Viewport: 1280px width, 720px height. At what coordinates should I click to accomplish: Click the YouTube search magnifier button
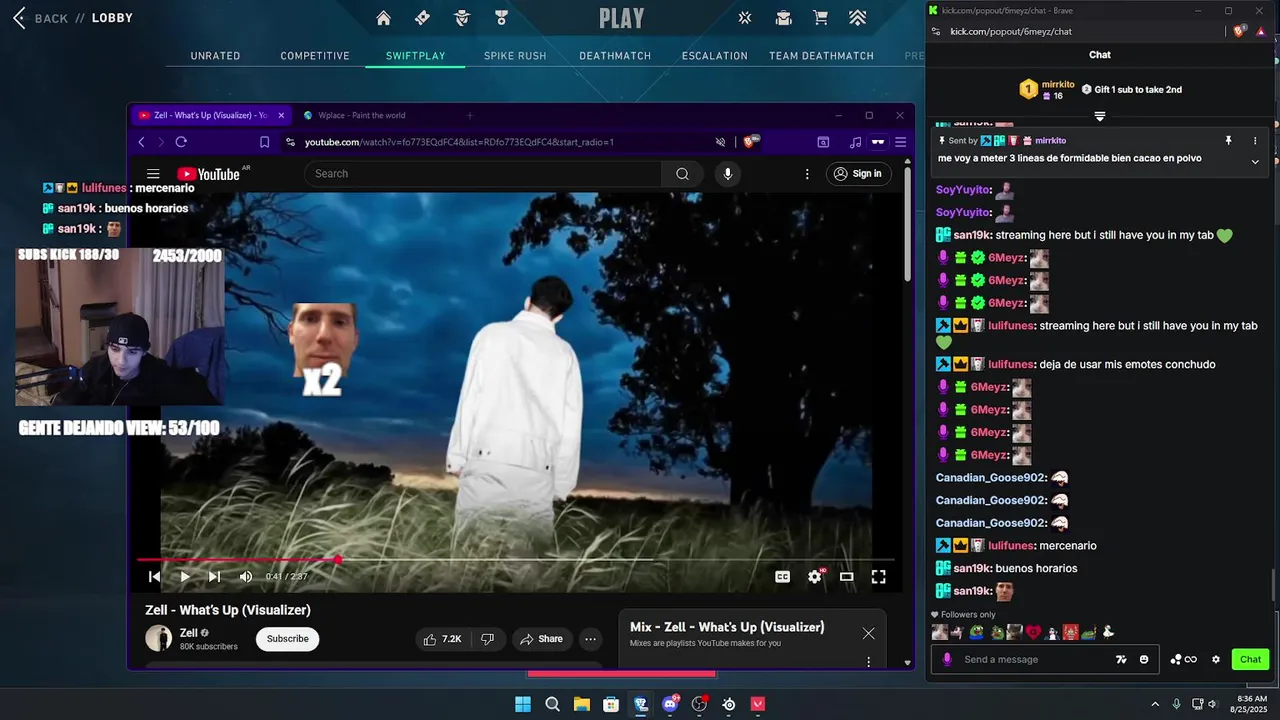tap(682, 174)
